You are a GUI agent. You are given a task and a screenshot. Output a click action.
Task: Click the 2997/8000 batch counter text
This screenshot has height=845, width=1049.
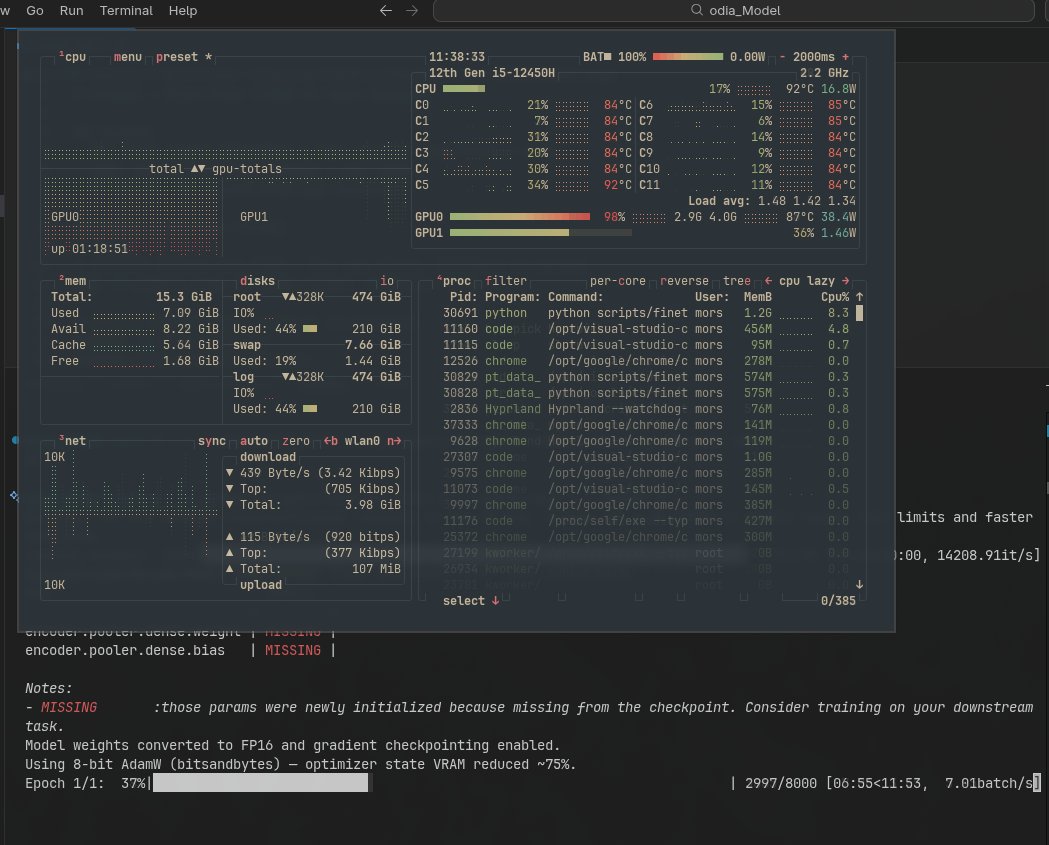point(781,783)
